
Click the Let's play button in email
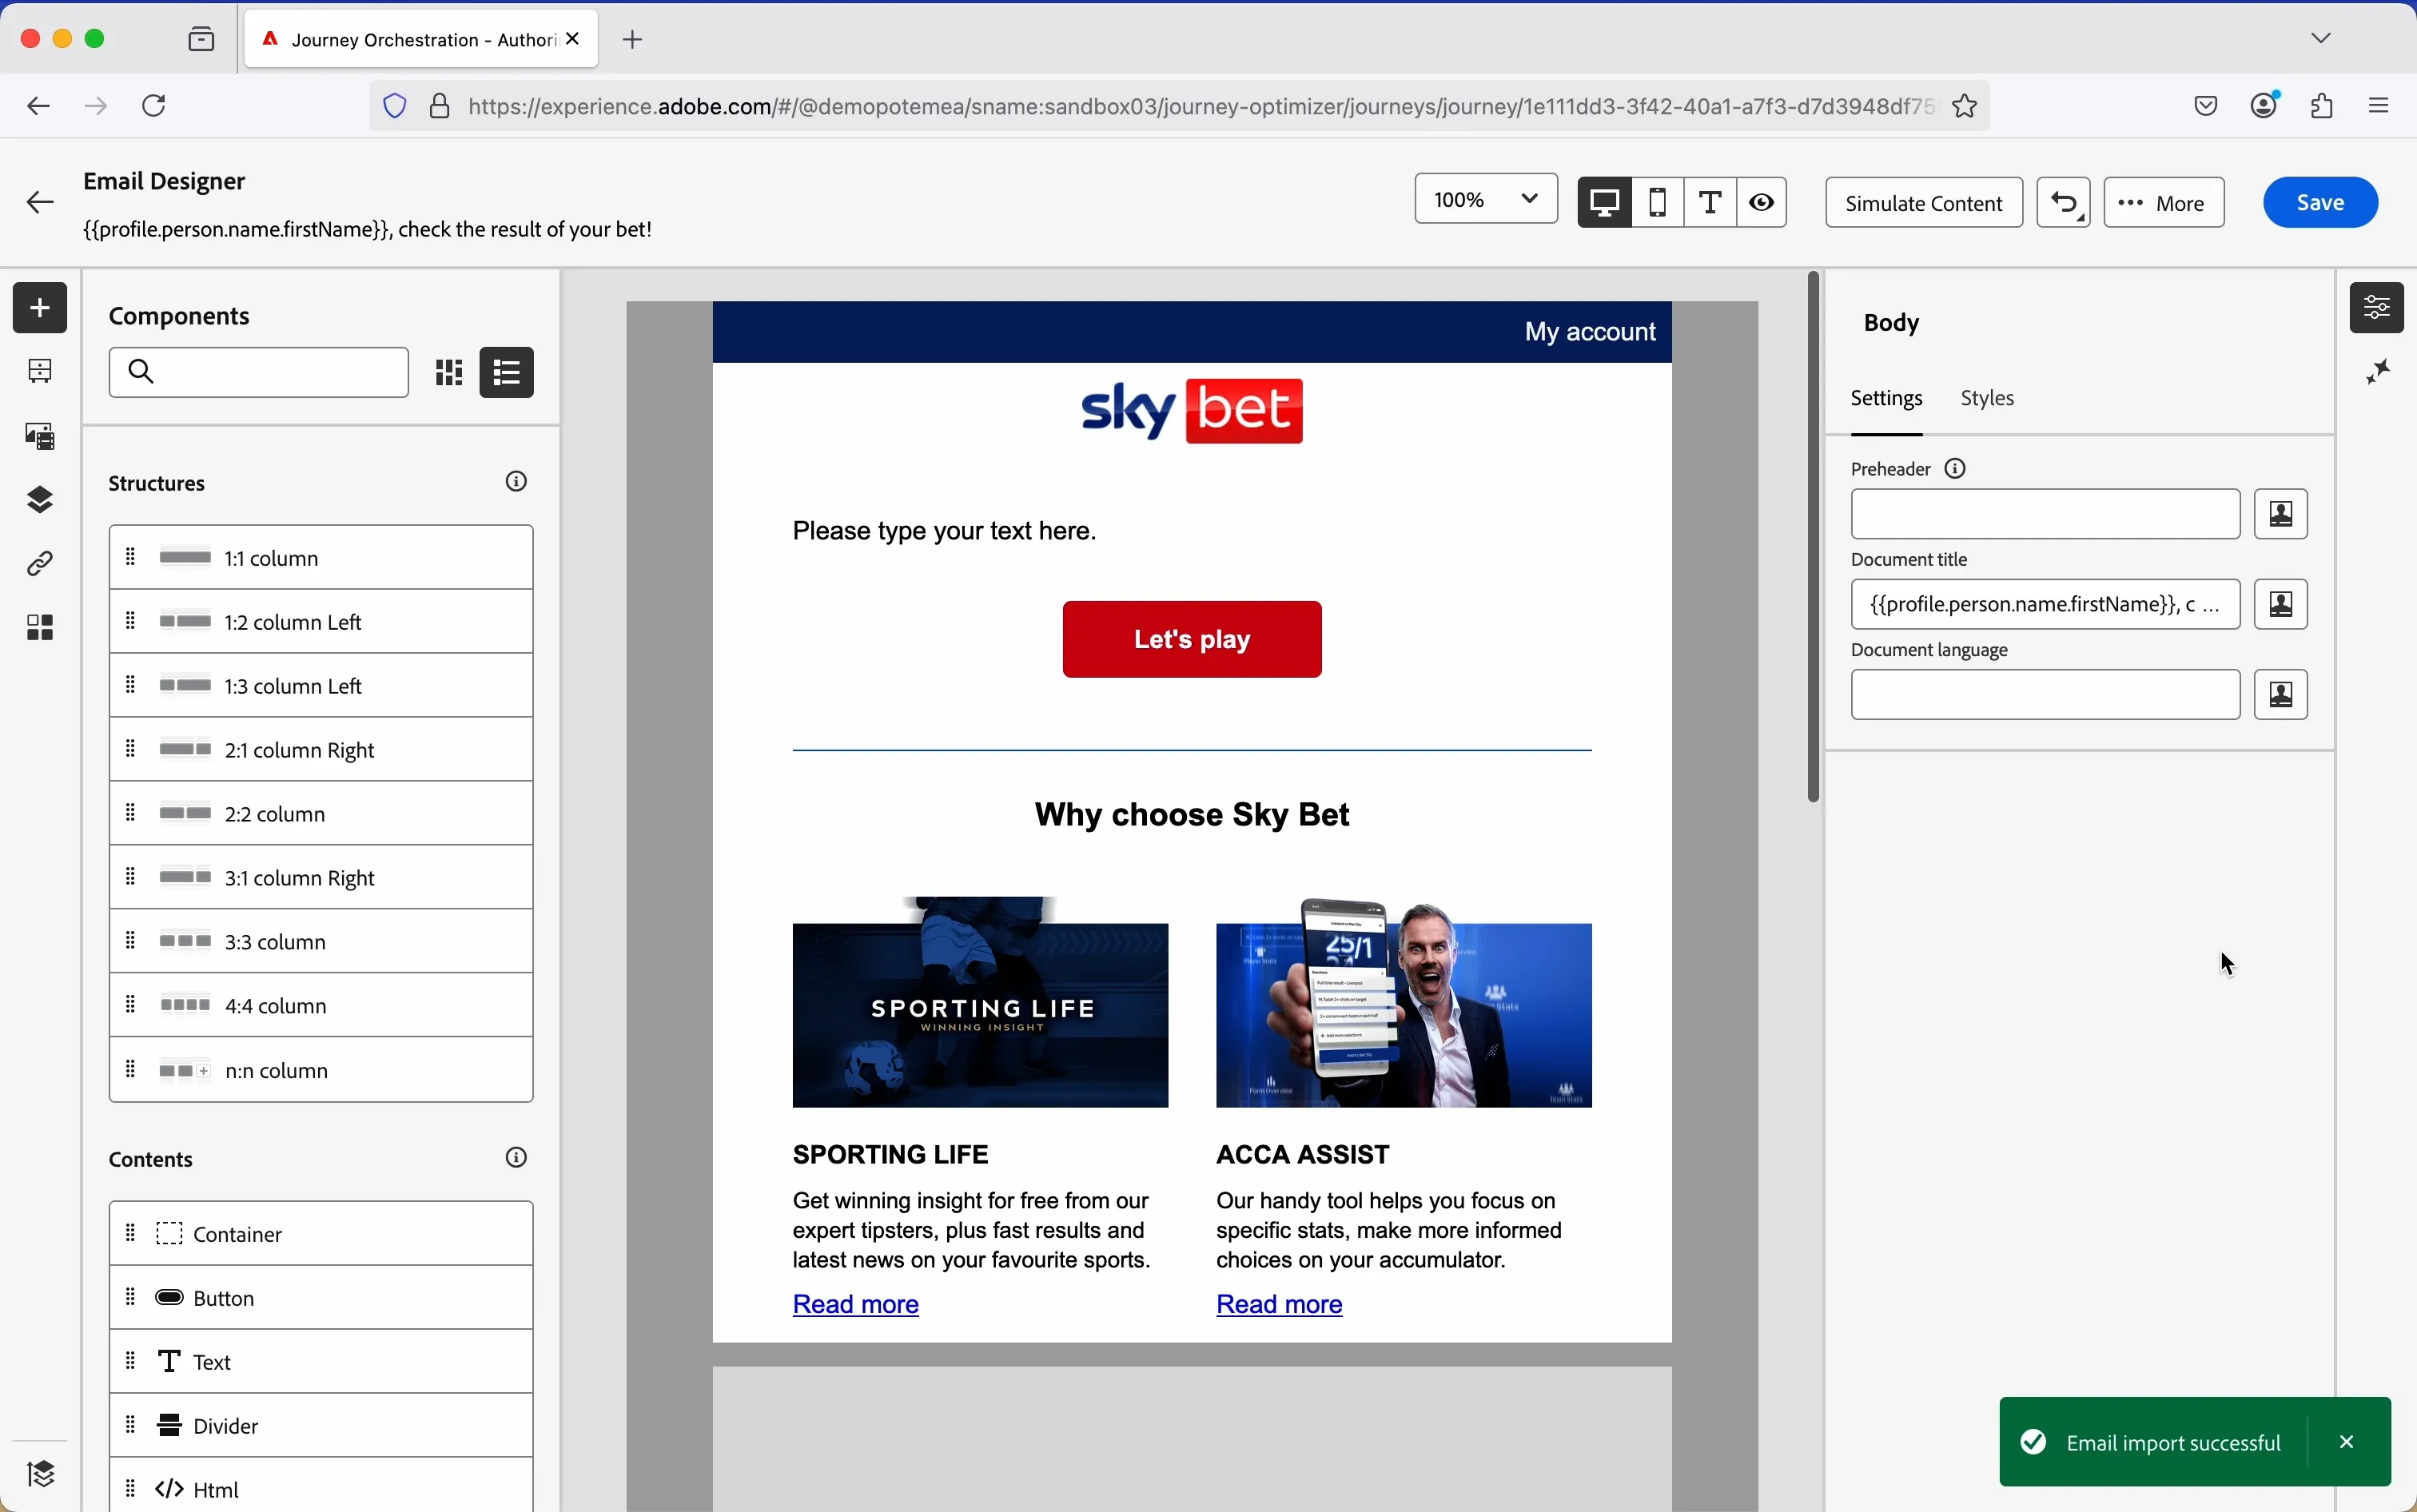1192,639
